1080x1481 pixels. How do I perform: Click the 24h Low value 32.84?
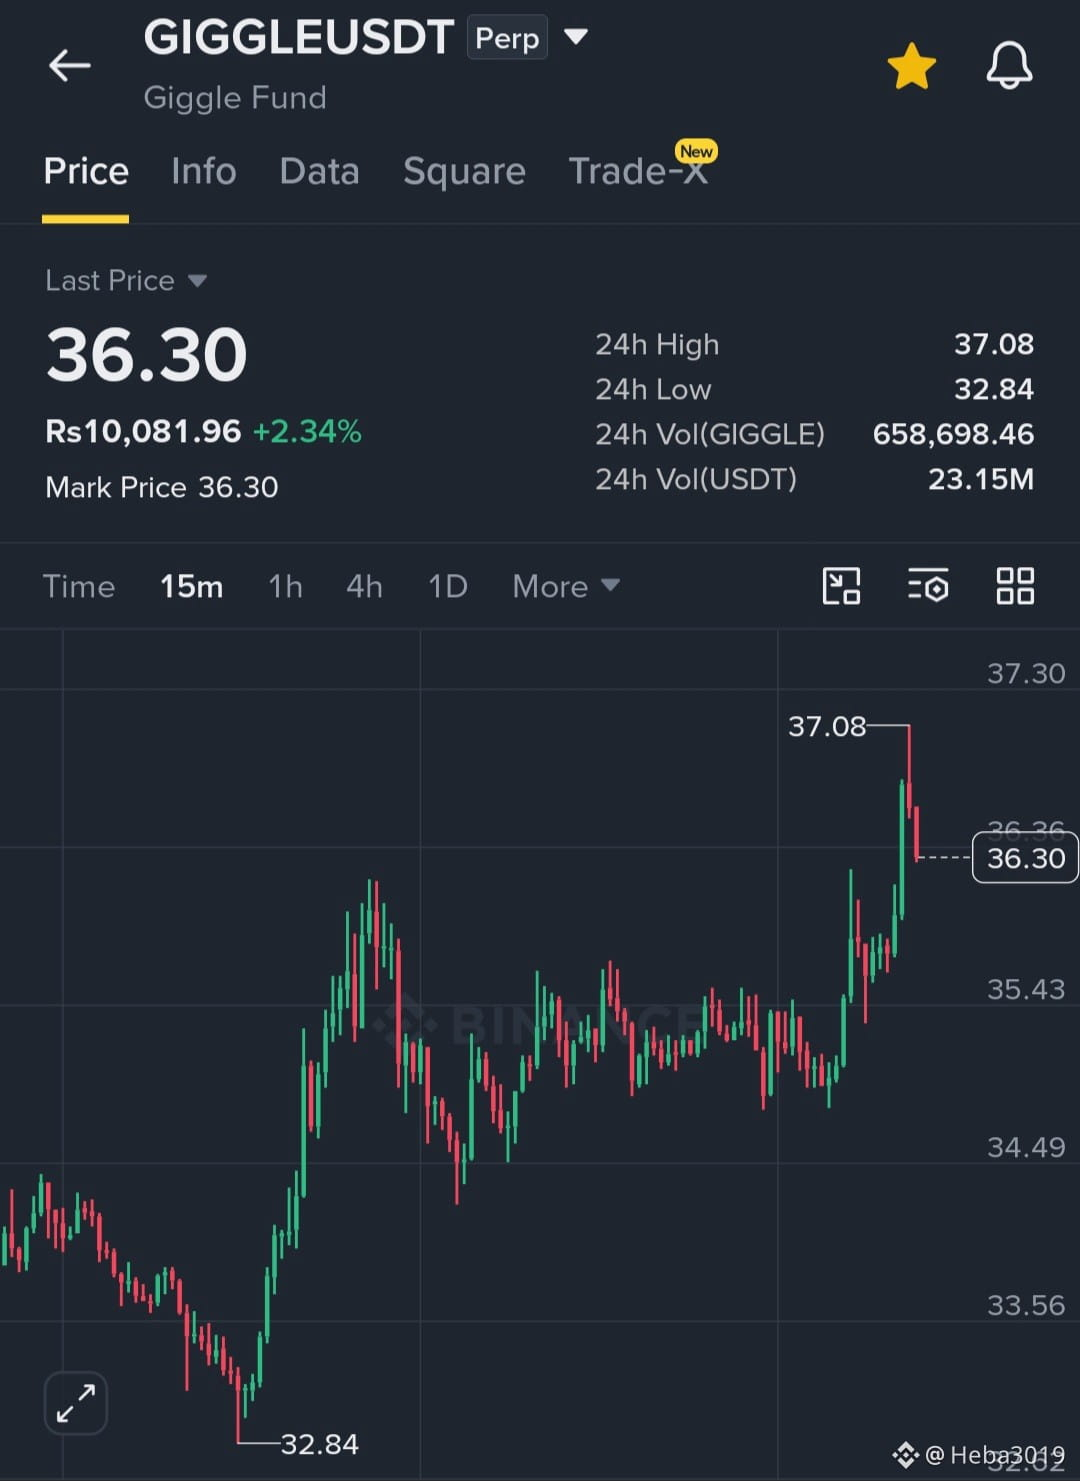coord(994,389)
